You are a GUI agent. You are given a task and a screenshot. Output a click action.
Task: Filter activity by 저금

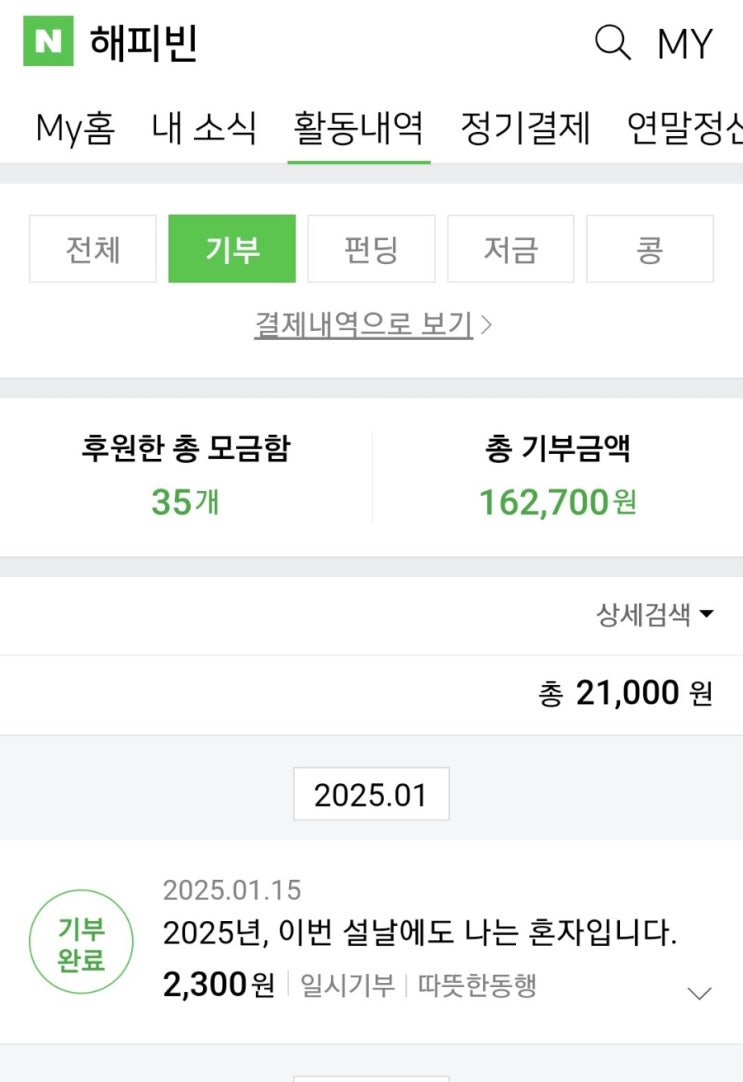(x=510, y=249)
